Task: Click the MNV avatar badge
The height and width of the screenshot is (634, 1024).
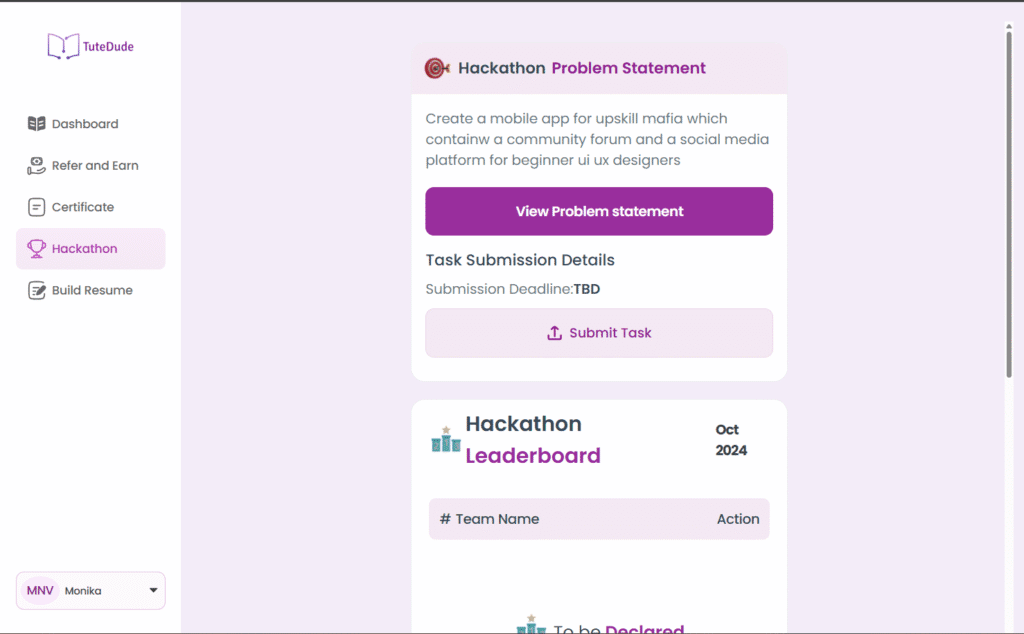Action: [x=38, y=590]
